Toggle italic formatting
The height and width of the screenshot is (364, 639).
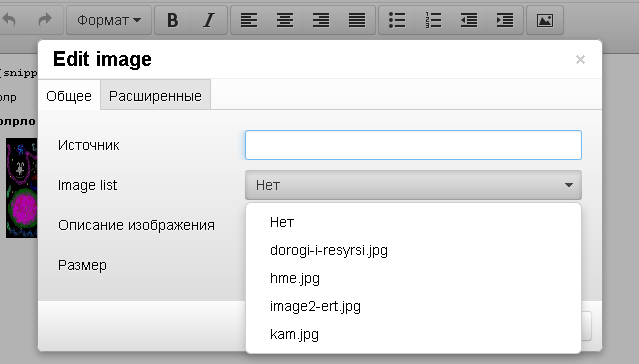pyautogui.click(x=209, y=20)
